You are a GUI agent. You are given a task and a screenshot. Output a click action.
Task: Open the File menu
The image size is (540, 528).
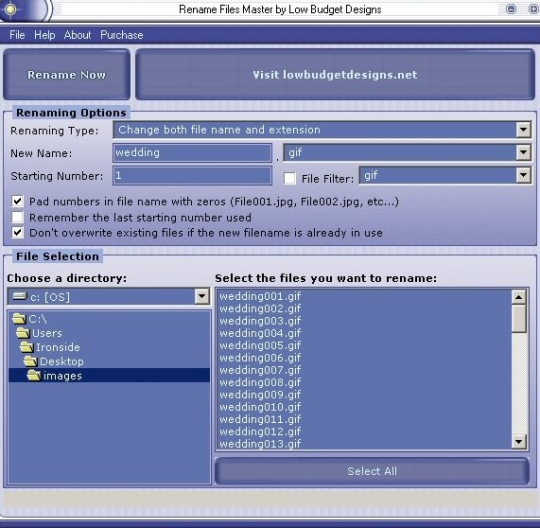click(x=17, y=35)
